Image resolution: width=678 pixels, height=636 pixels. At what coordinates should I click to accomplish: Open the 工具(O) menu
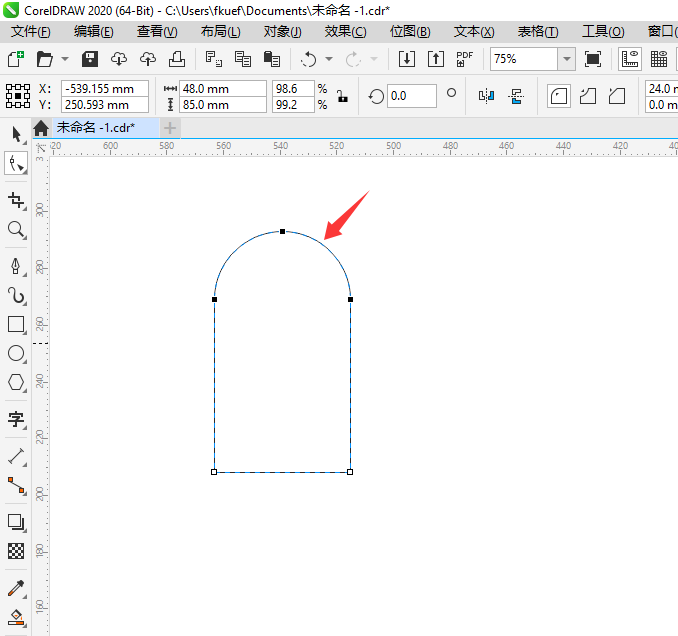[x=603, y=32]
